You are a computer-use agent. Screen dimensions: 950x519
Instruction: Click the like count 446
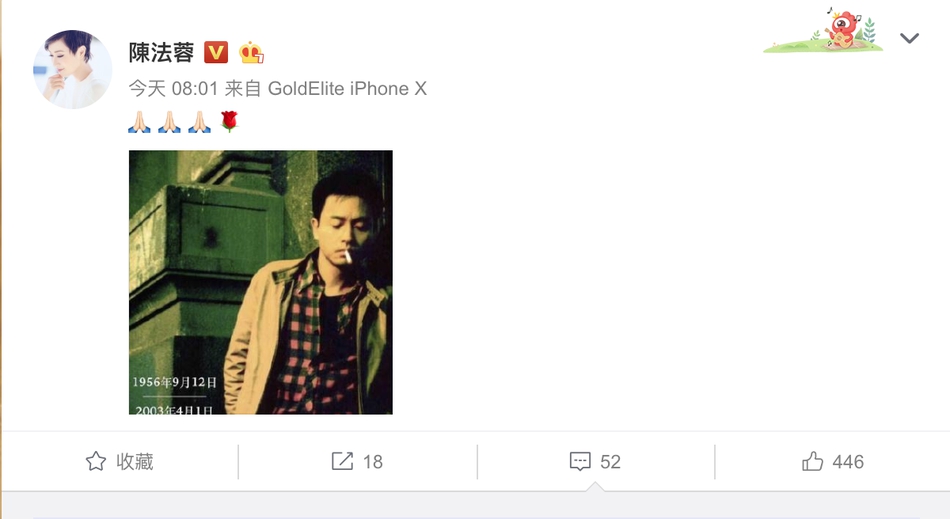pyautogui.click(x=848, y=462)
